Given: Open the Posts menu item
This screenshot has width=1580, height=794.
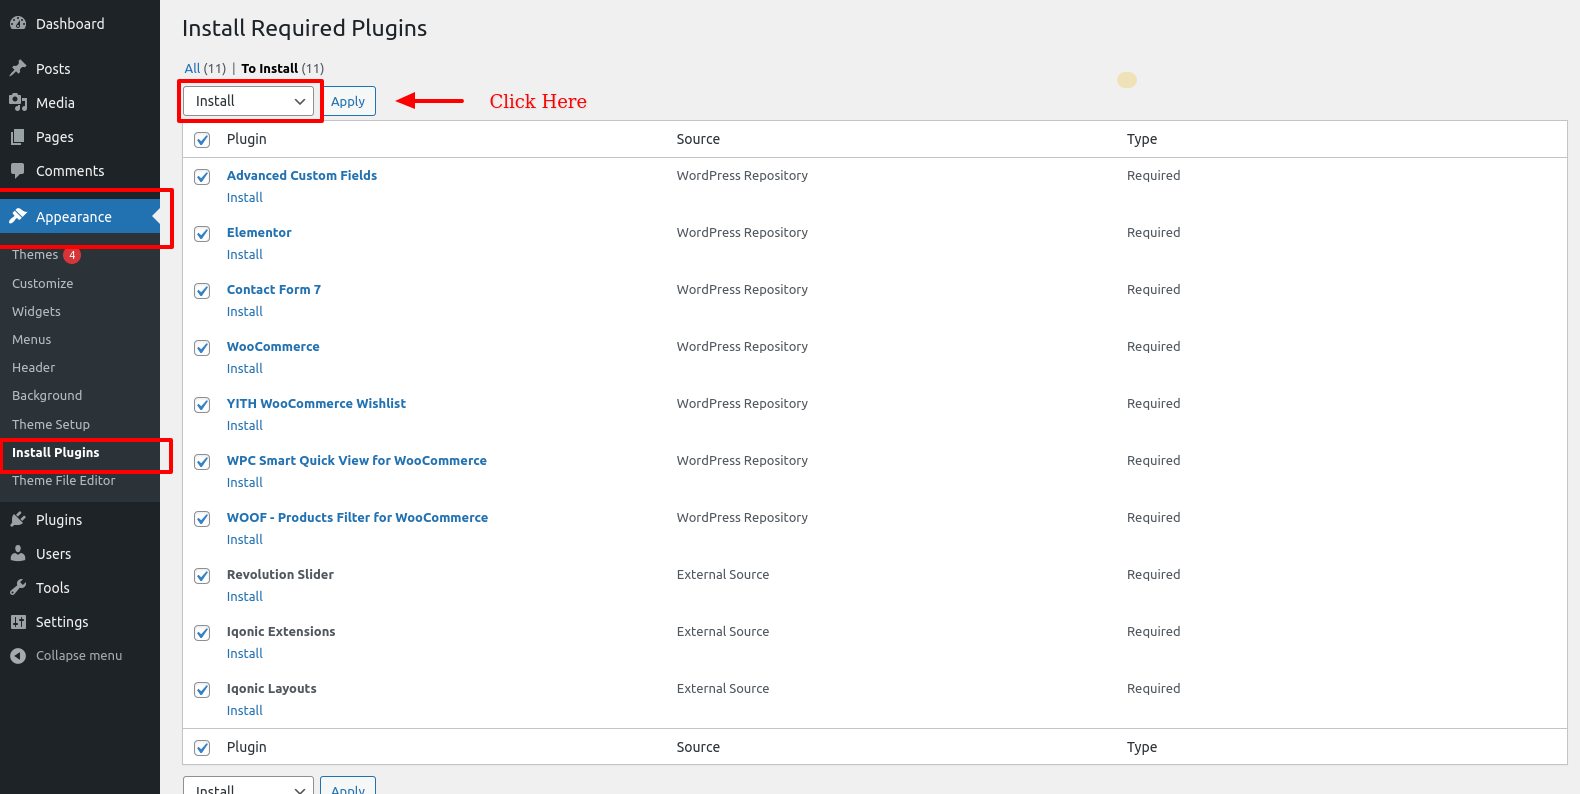Looking at the screenshot, I should pyautogui.click(x=80, y=68).
